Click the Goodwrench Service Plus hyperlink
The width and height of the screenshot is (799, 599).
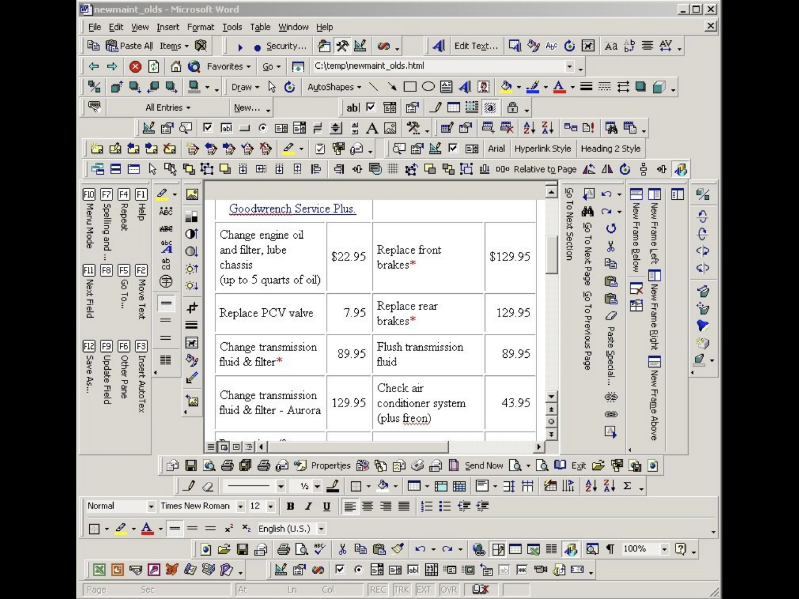[x=292, y=209]
